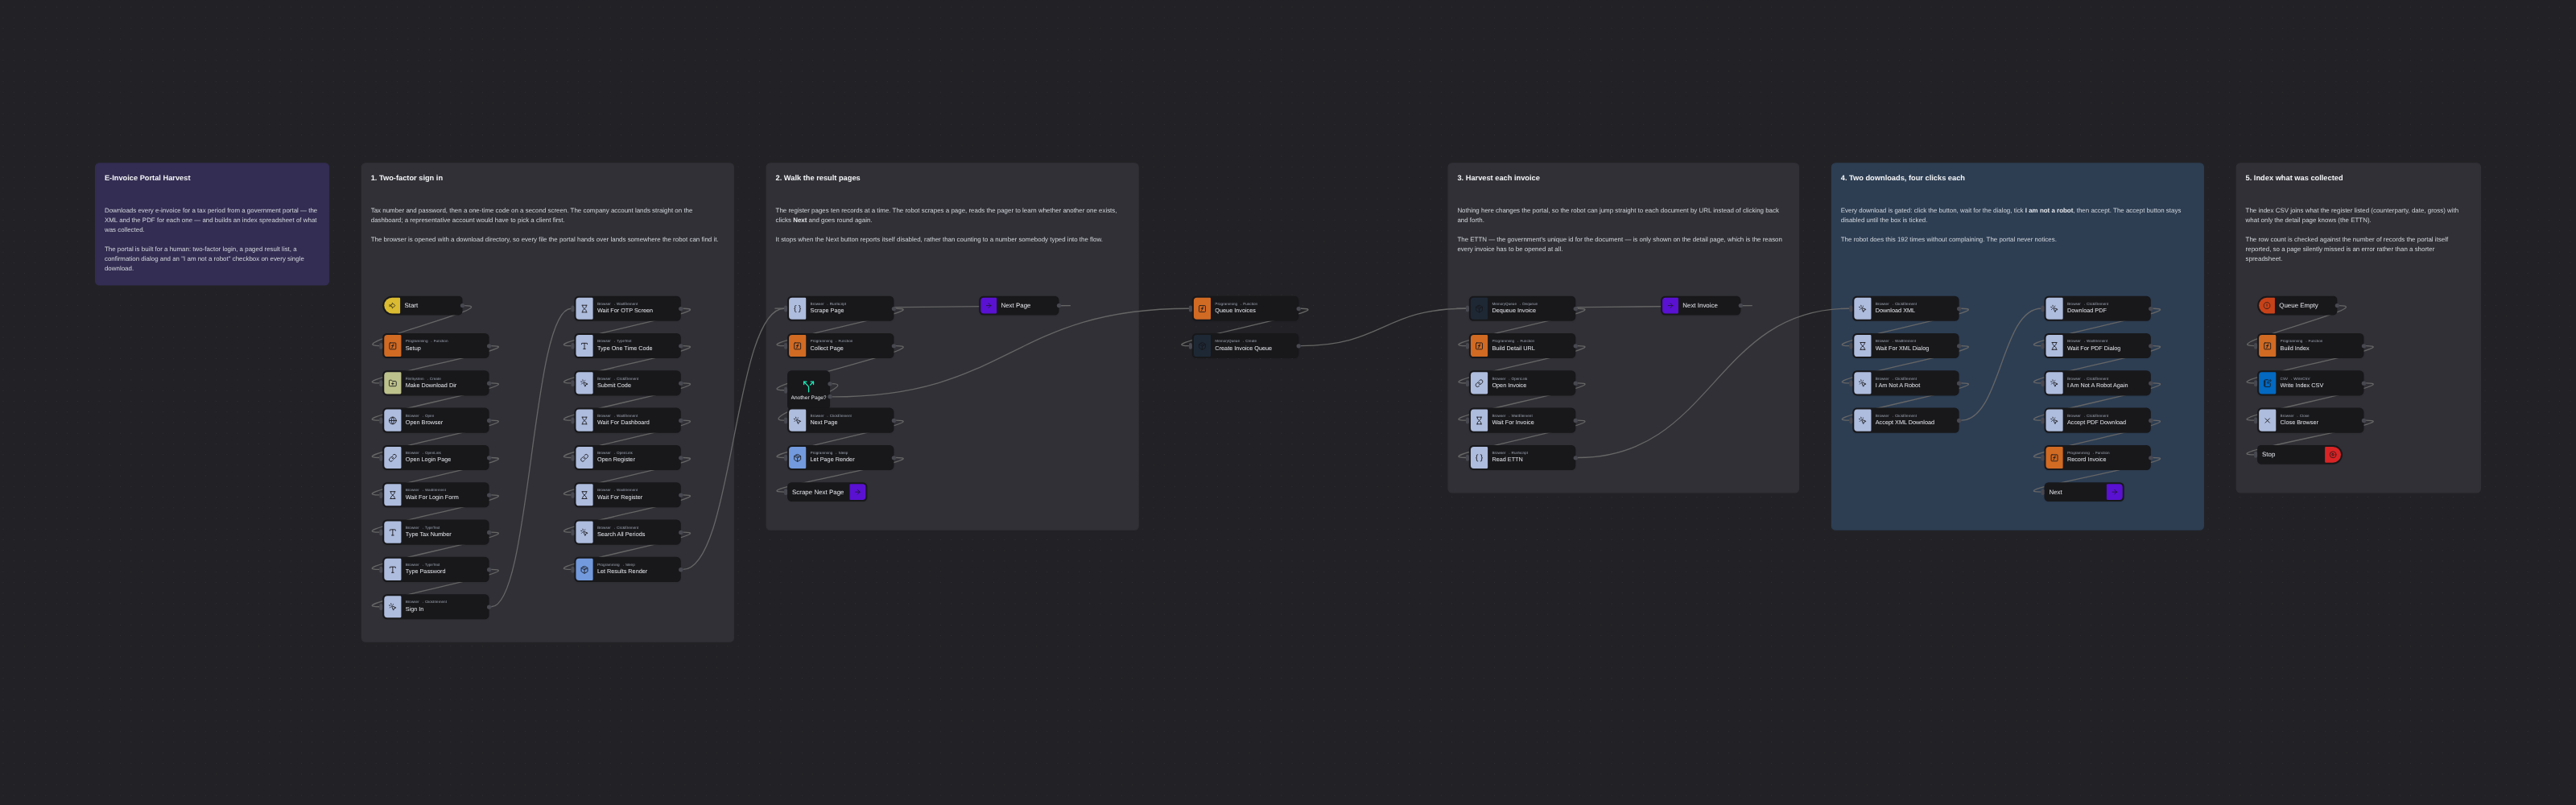This screenshot has width=2576, height=805.
Task: Click the Open Invoice link icon
Action: (1479, 383)
